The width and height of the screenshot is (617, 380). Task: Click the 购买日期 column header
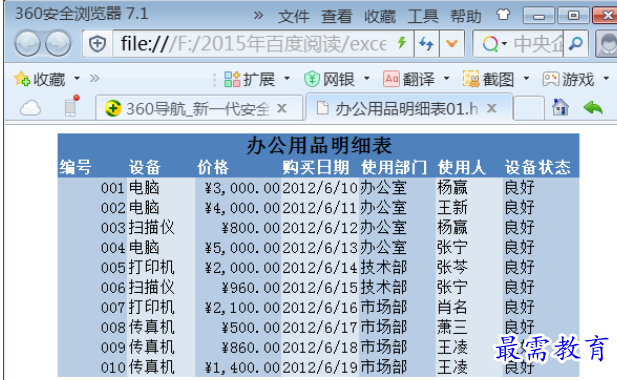tap(316, 167)
